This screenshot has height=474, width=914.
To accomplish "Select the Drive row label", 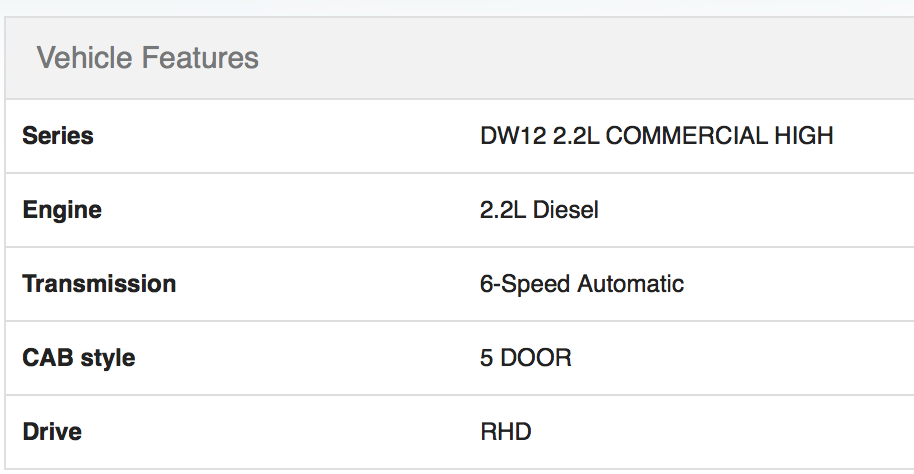I will click(x=52, y=432).
